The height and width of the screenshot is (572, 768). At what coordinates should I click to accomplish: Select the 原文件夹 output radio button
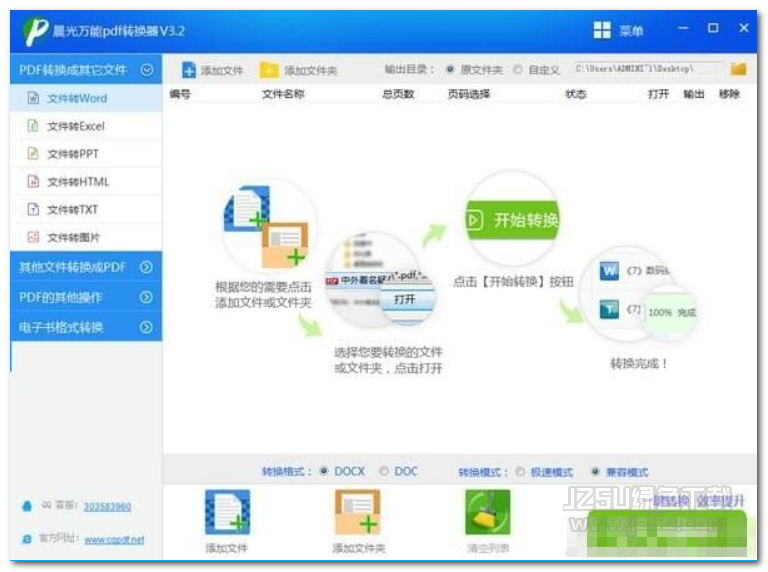click(450, 70)
